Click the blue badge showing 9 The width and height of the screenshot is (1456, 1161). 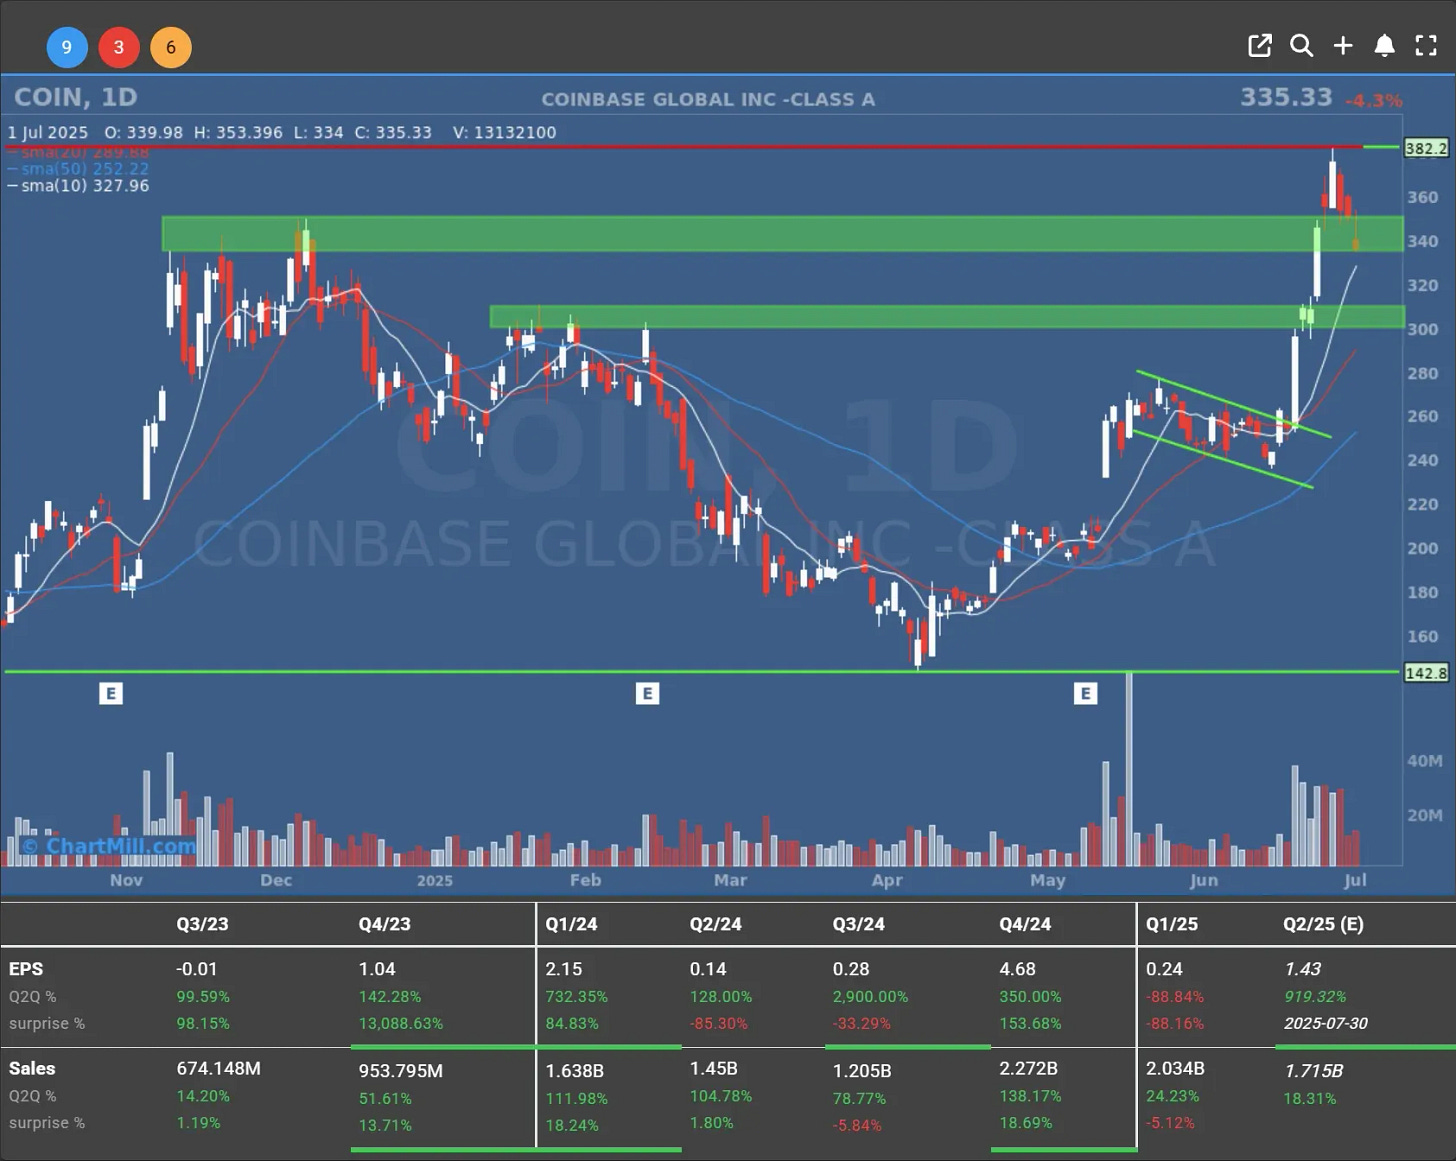[67, 47]
